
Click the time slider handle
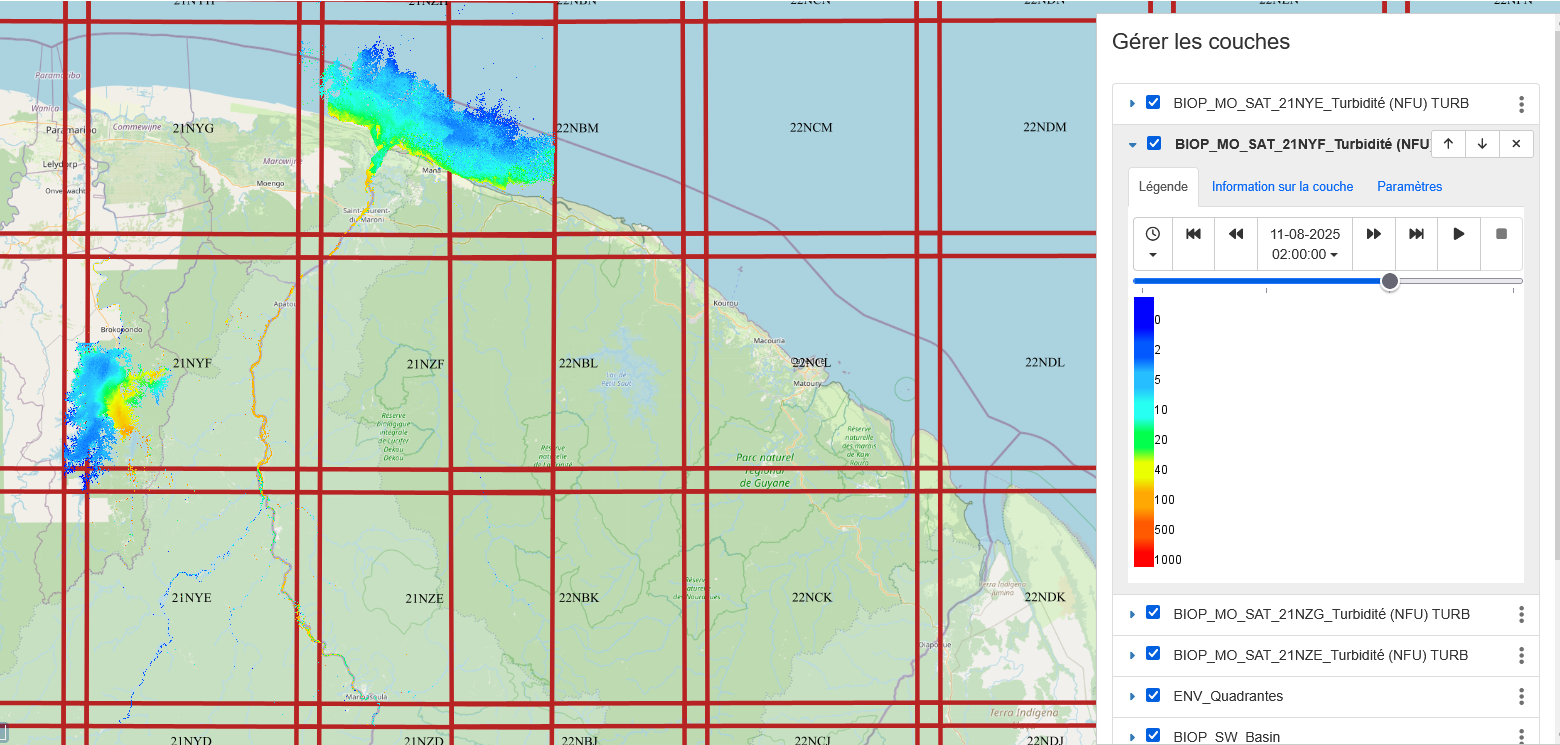(x=1389, y=282)
